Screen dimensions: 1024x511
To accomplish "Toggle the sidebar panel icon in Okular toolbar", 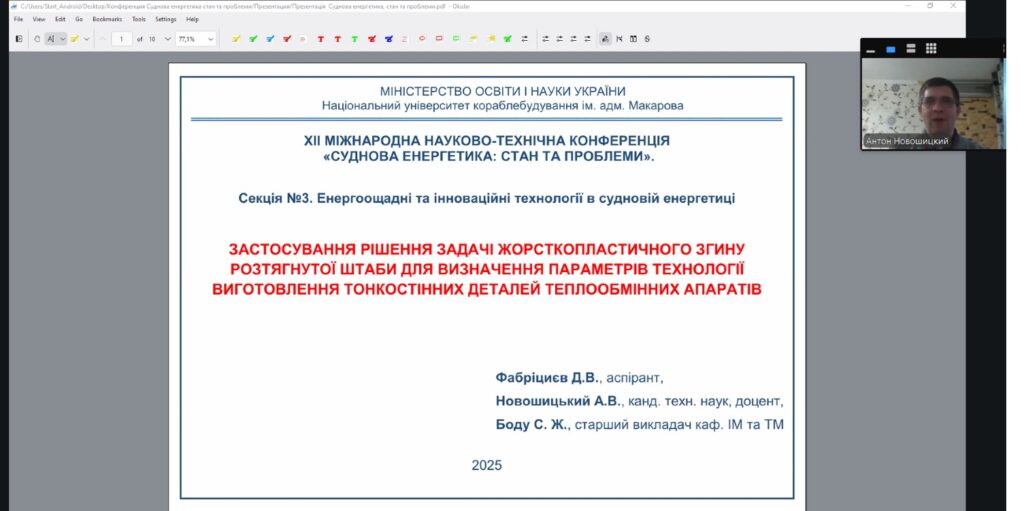I will [20, 39].
